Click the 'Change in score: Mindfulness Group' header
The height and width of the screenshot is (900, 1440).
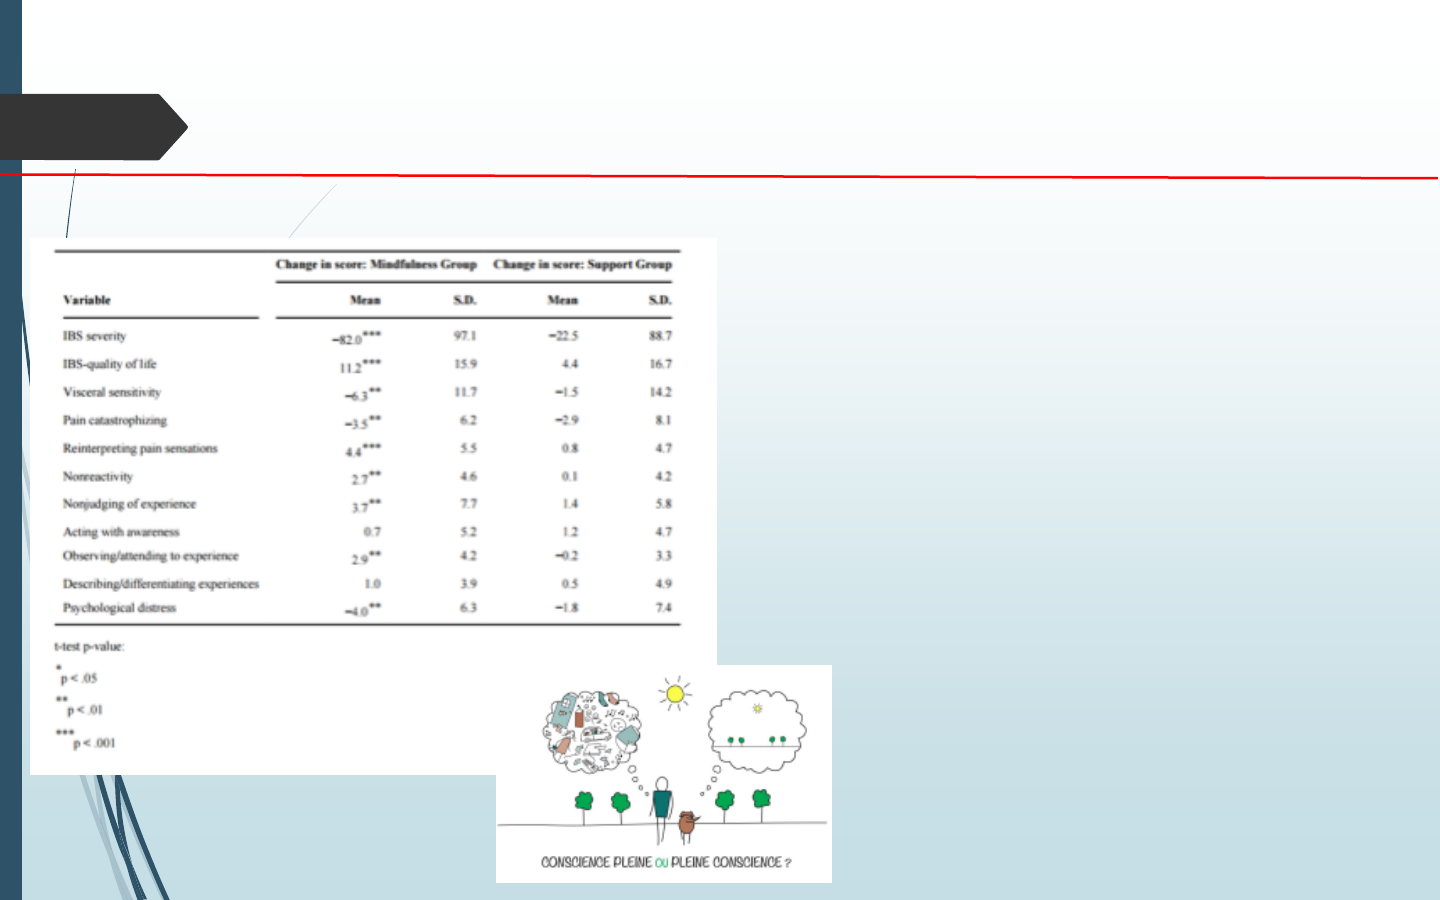click(x=376, y=265)
